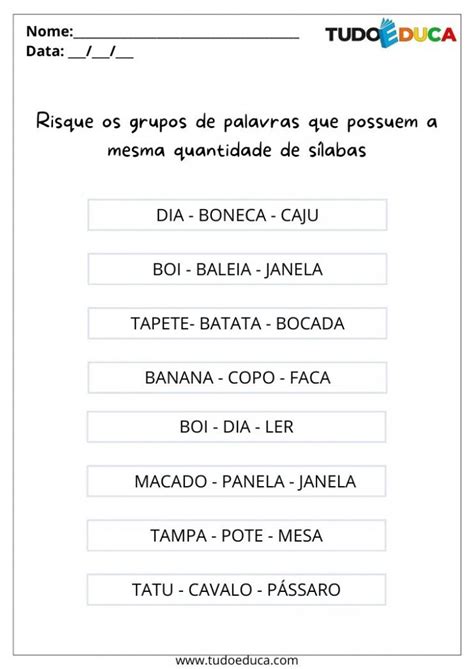Select the BANANA - COPO - FACA box
Image resolution: width=474 pixels, height=669 pixels.
point(237,378)
